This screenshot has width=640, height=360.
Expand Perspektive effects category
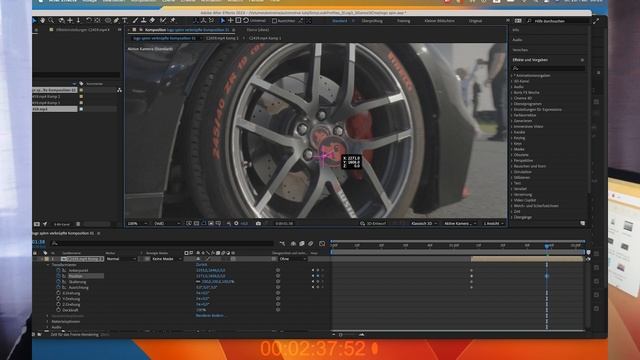point(512,160)
